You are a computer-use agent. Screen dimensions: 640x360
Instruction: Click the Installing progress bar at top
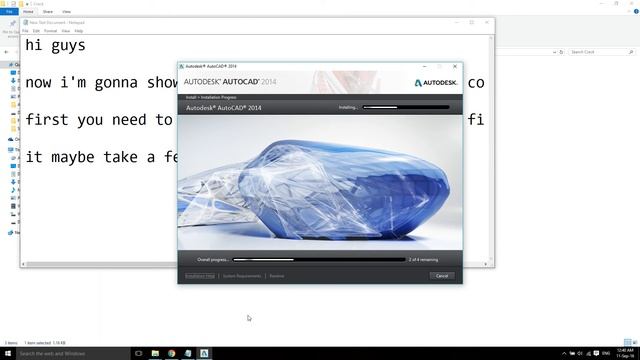pyautogui.click(x=406, y=107)
